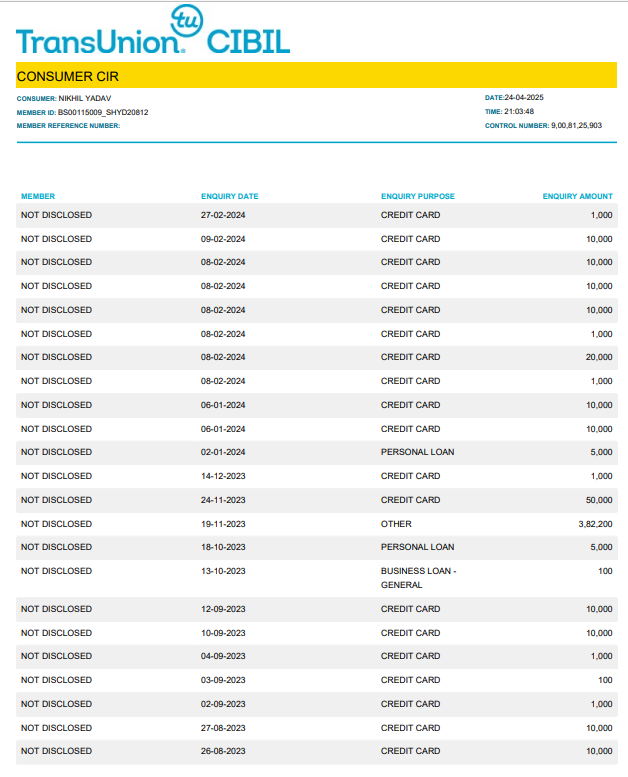
Task: Click the MEMBER REFERENCE NUMBER label
Action: [68, 126]
